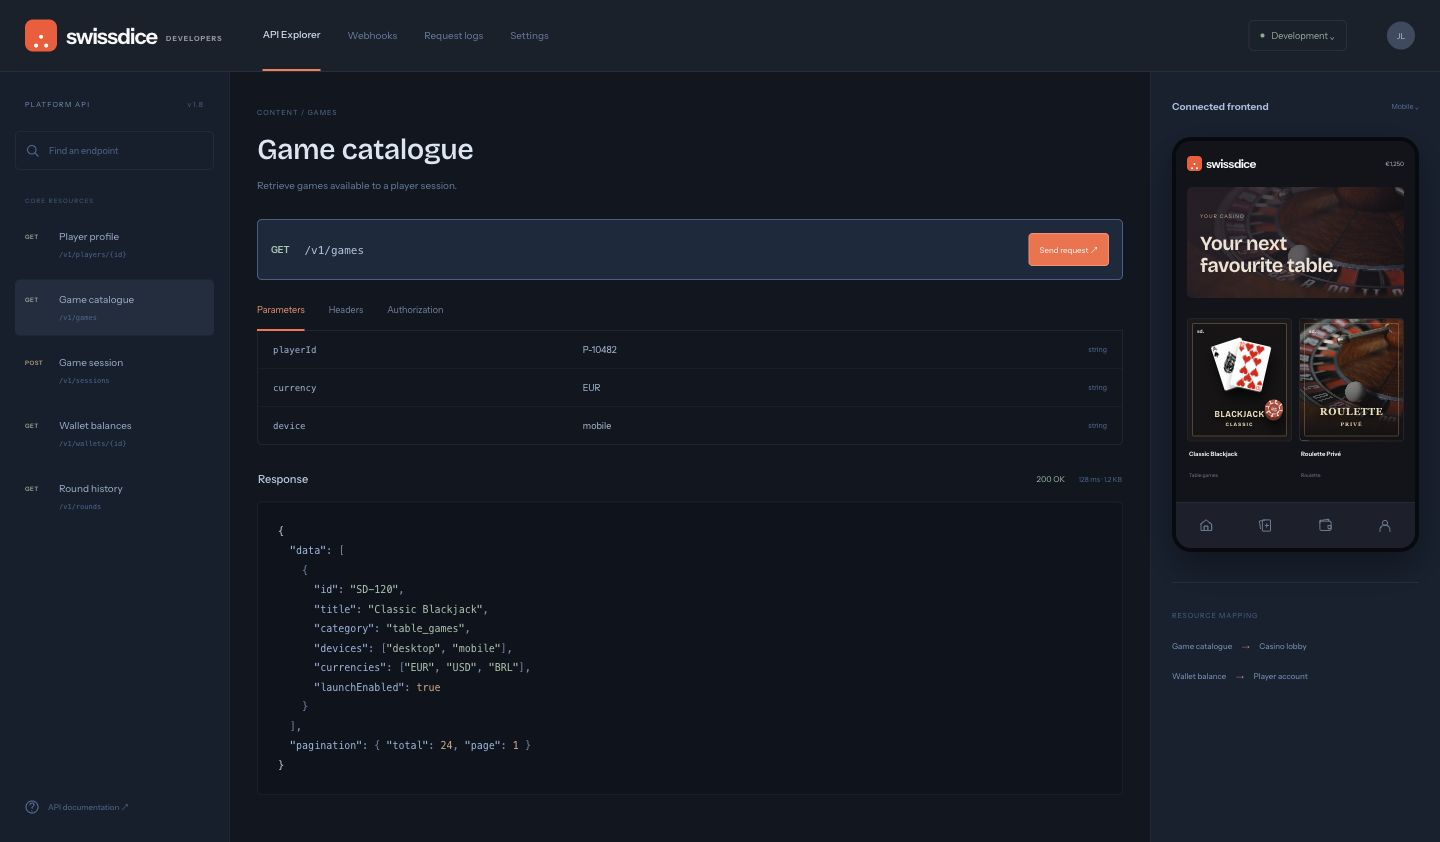Open the Classic Blackjack game thumbnail
This screenshot has height=842, width=1440.
1239,379
